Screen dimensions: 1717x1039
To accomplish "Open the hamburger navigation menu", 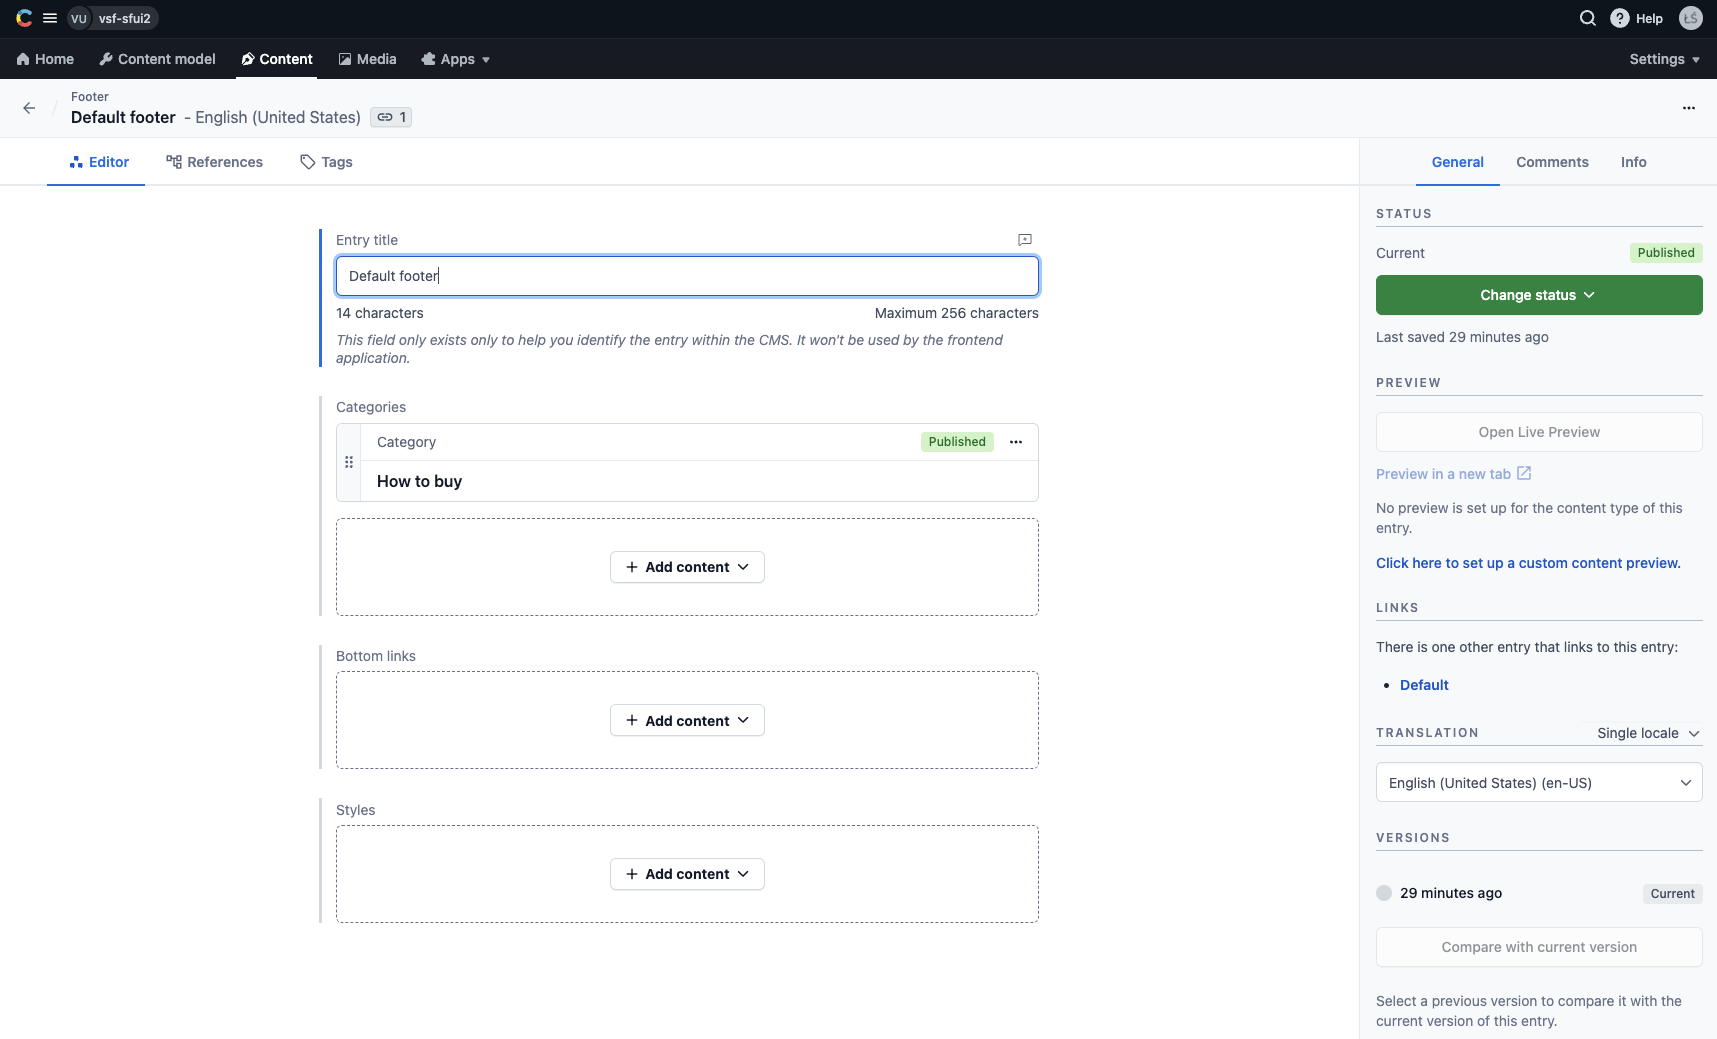I will [51, 17].
